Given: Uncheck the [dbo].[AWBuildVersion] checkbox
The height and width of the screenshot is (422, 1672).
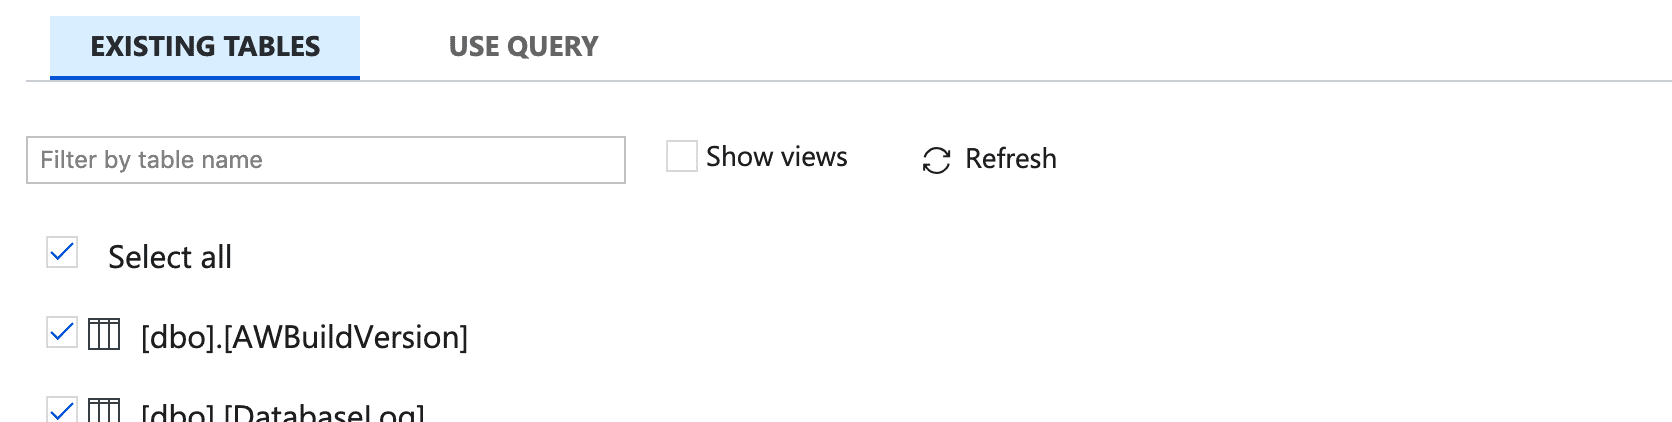Looking at the screenshot, I should [x=62, y=332].
